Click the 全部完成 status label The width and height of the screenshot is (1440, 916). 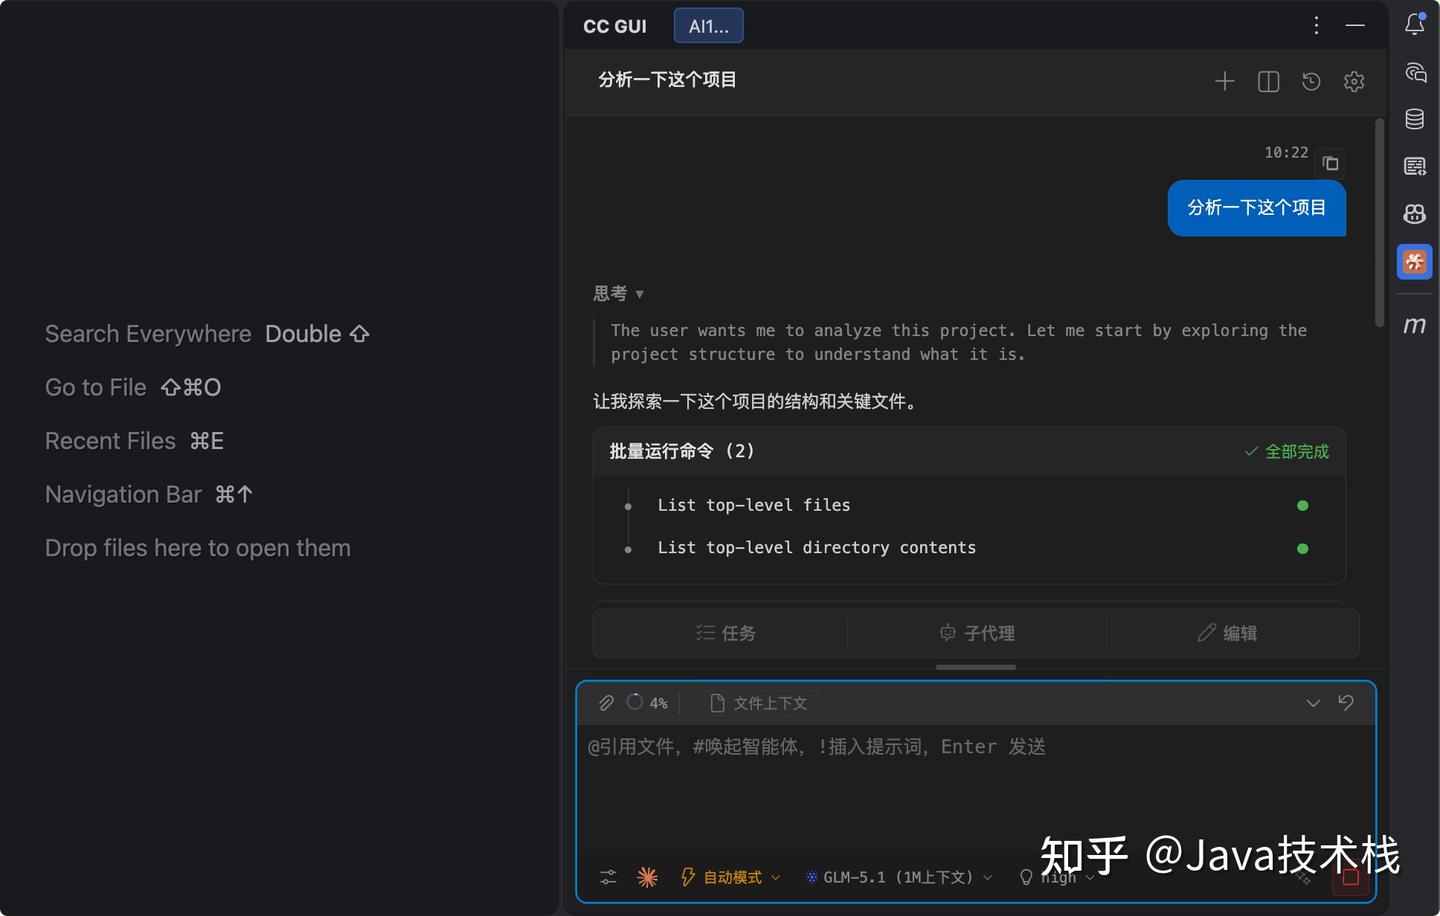[x=1286, y=452]
